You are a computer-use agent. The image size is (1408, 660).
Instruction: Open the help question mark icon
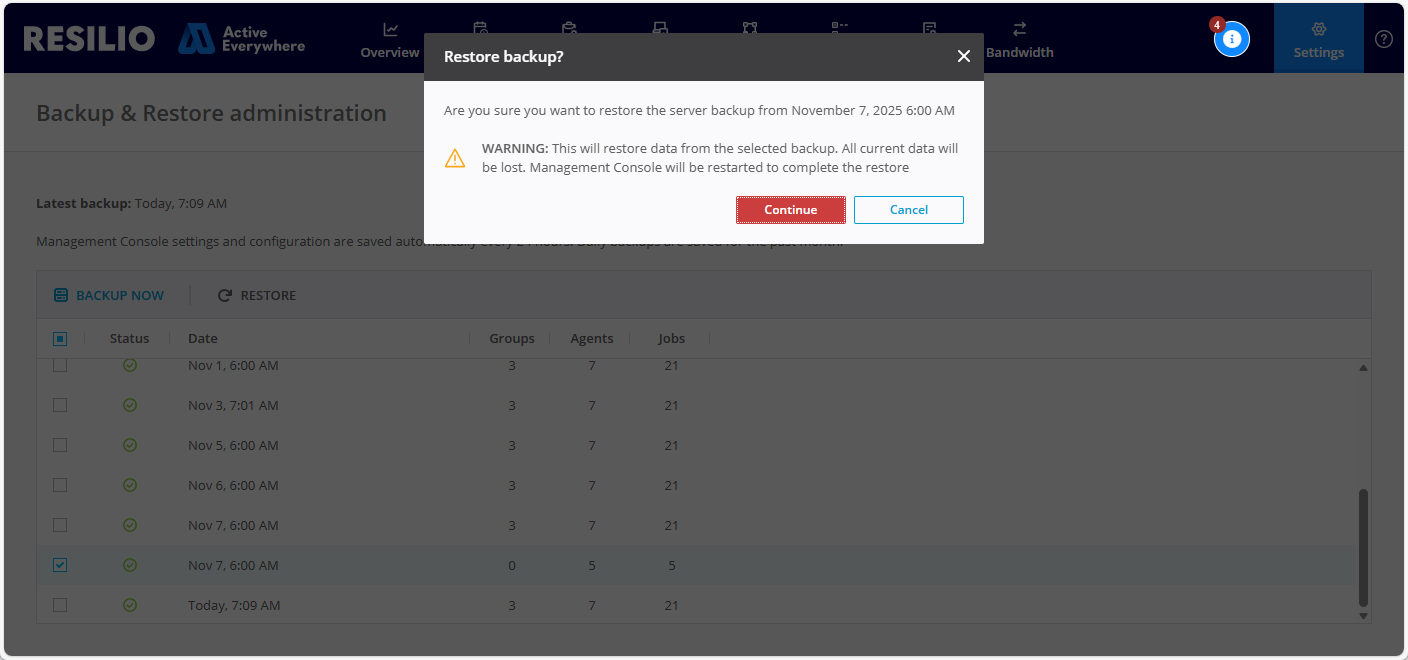click(x=1384, y=39)
